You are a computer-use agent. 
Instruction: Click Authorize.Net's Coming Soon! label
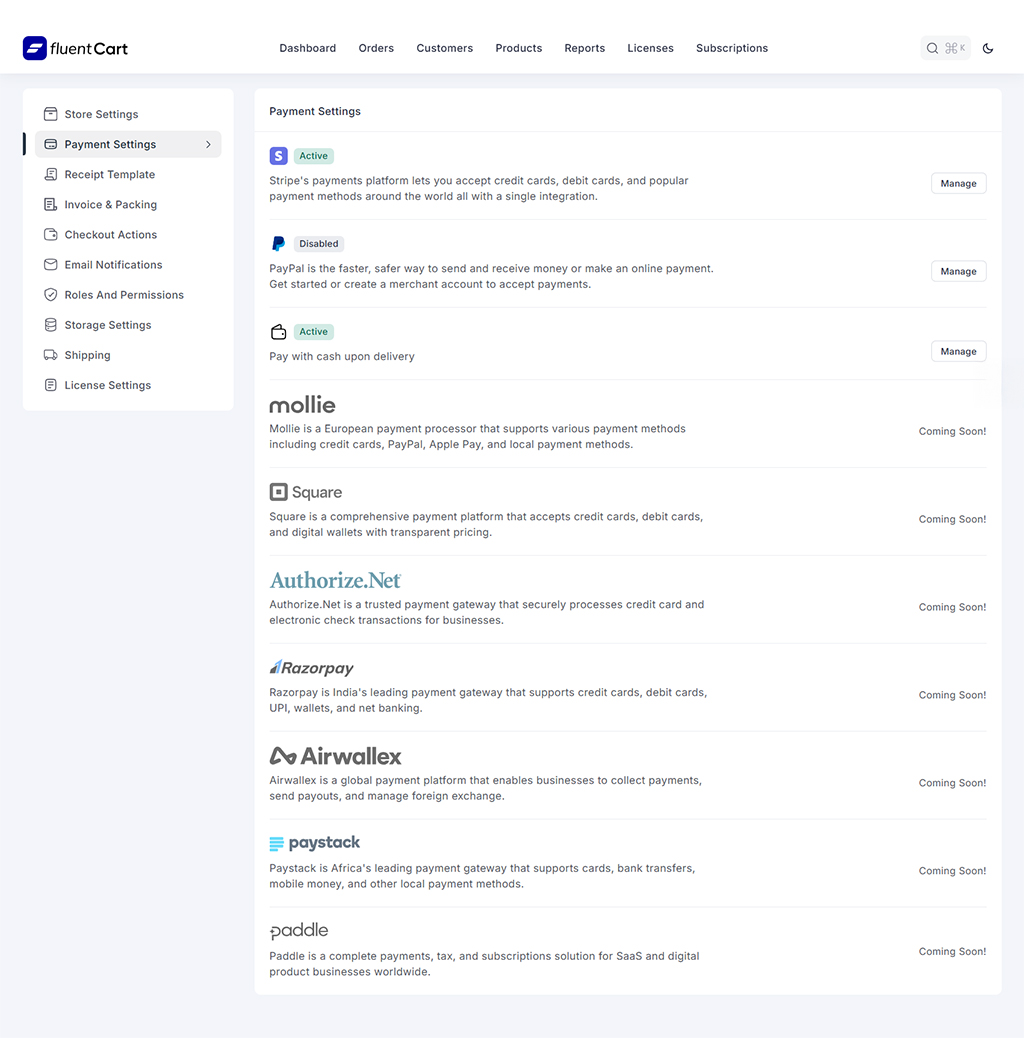953,607
